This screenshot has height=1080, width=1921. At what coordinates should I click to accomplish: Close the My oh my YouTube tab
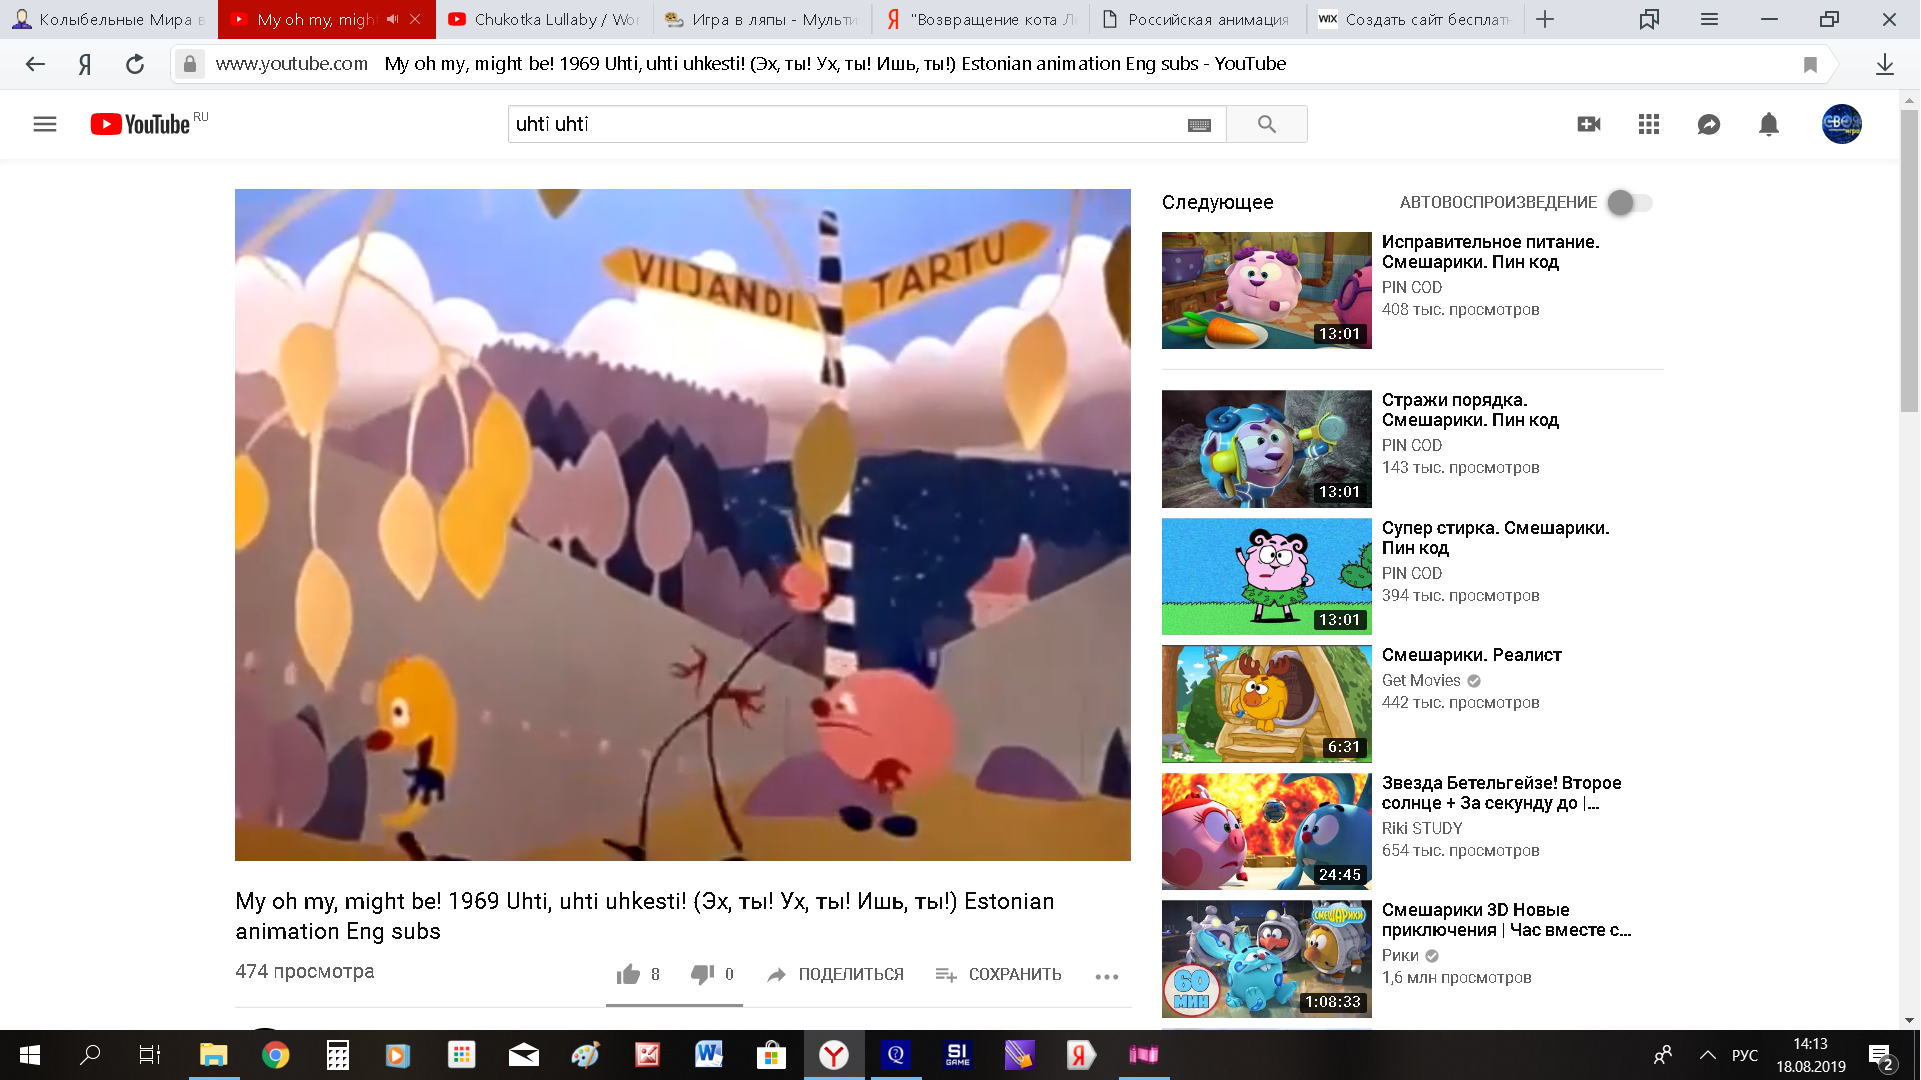click(415, 19)
